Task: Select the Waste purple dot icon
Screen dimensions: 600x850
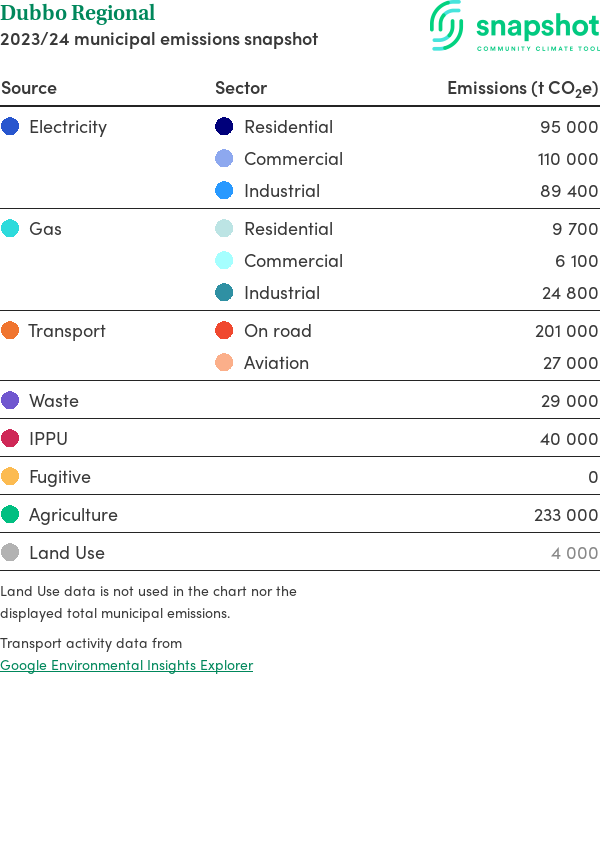Action: pyautogui.click(x=10, y=401)
